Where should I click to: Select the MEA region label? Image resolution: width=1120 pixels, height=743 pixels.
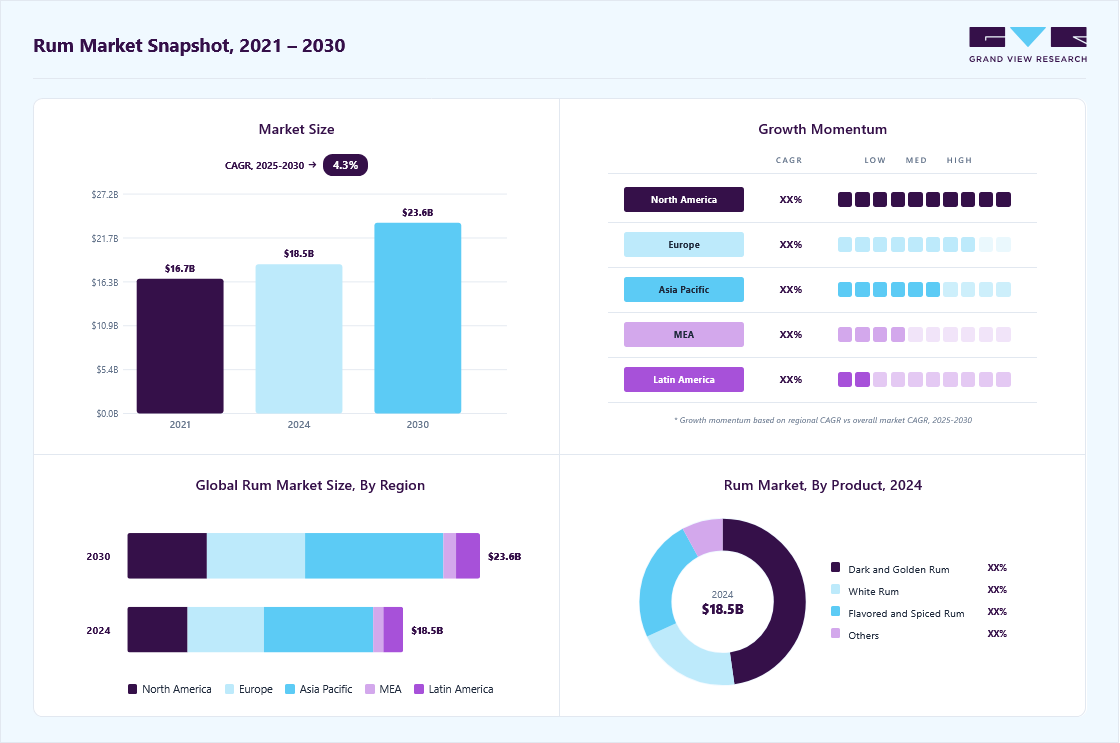pos(684,334)
